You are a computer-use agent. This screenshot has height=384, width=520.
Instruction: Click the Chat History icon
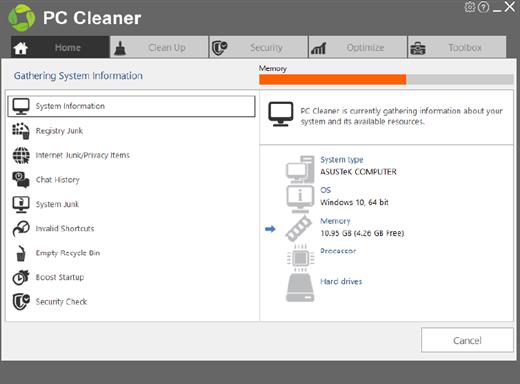coord(21,180)
